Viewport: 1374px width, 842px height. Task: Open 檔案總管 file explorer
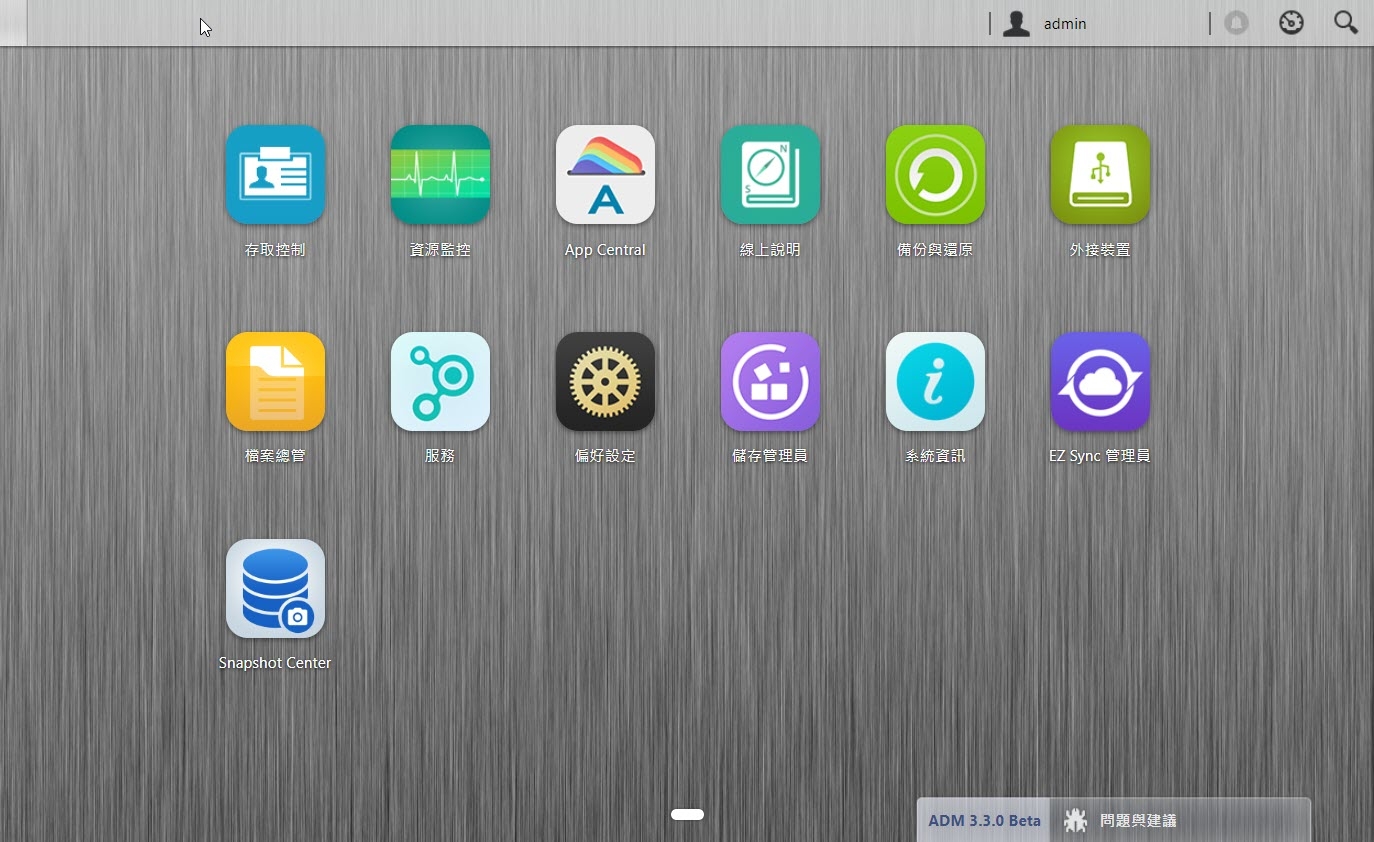(275, 382)
